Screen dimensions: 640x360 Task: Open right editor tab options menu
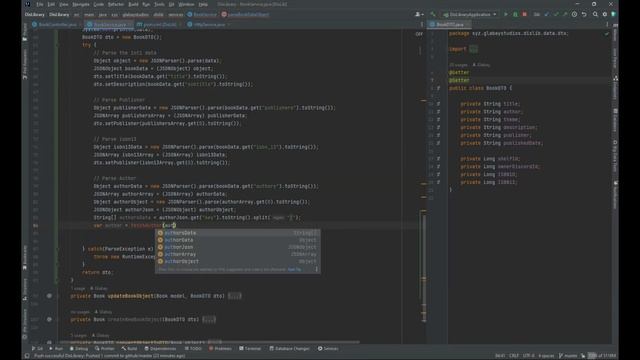pos(607,24)
